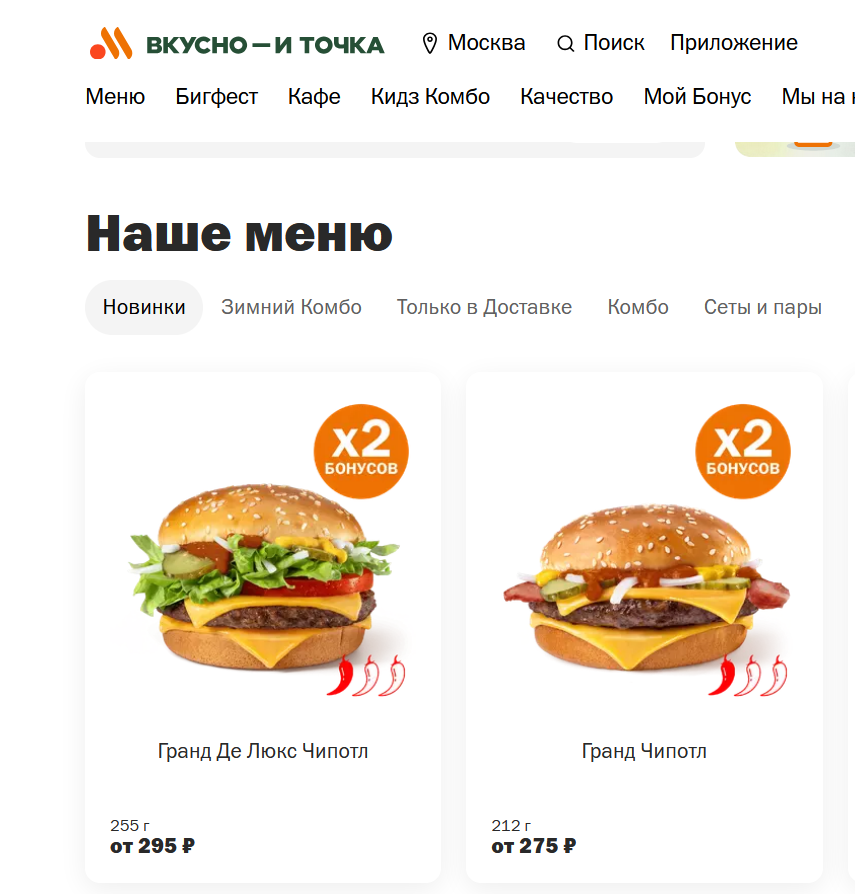Open the Меню navigation item
The image size is (855, 894).
115,97
